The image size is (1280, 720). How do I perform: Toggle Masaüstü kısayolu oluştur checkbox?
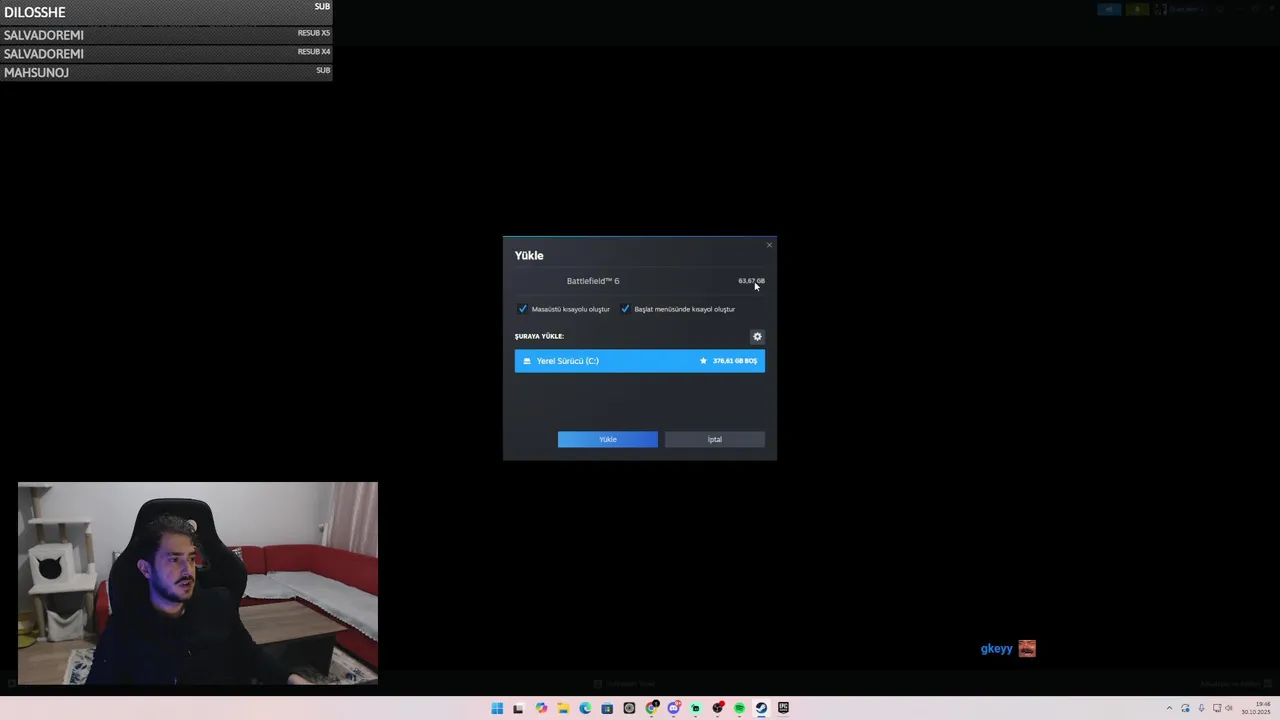[x=522, y=309]
